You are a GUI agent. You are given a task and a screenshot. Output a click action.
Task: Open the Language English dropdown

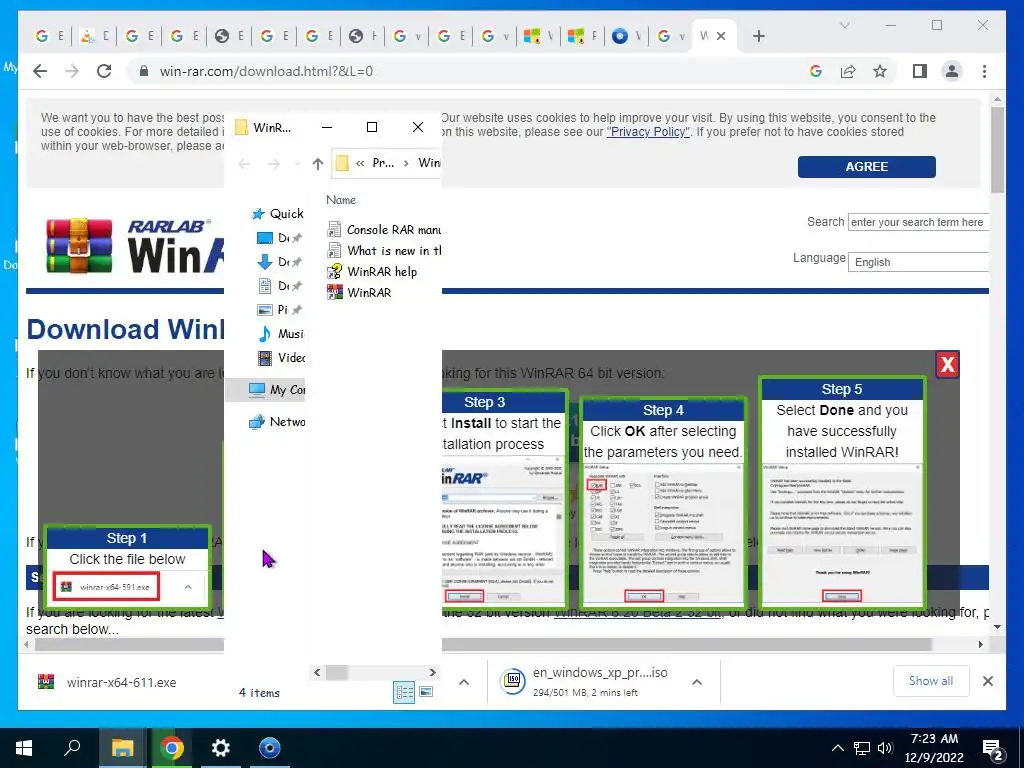(x=918, y=262)
